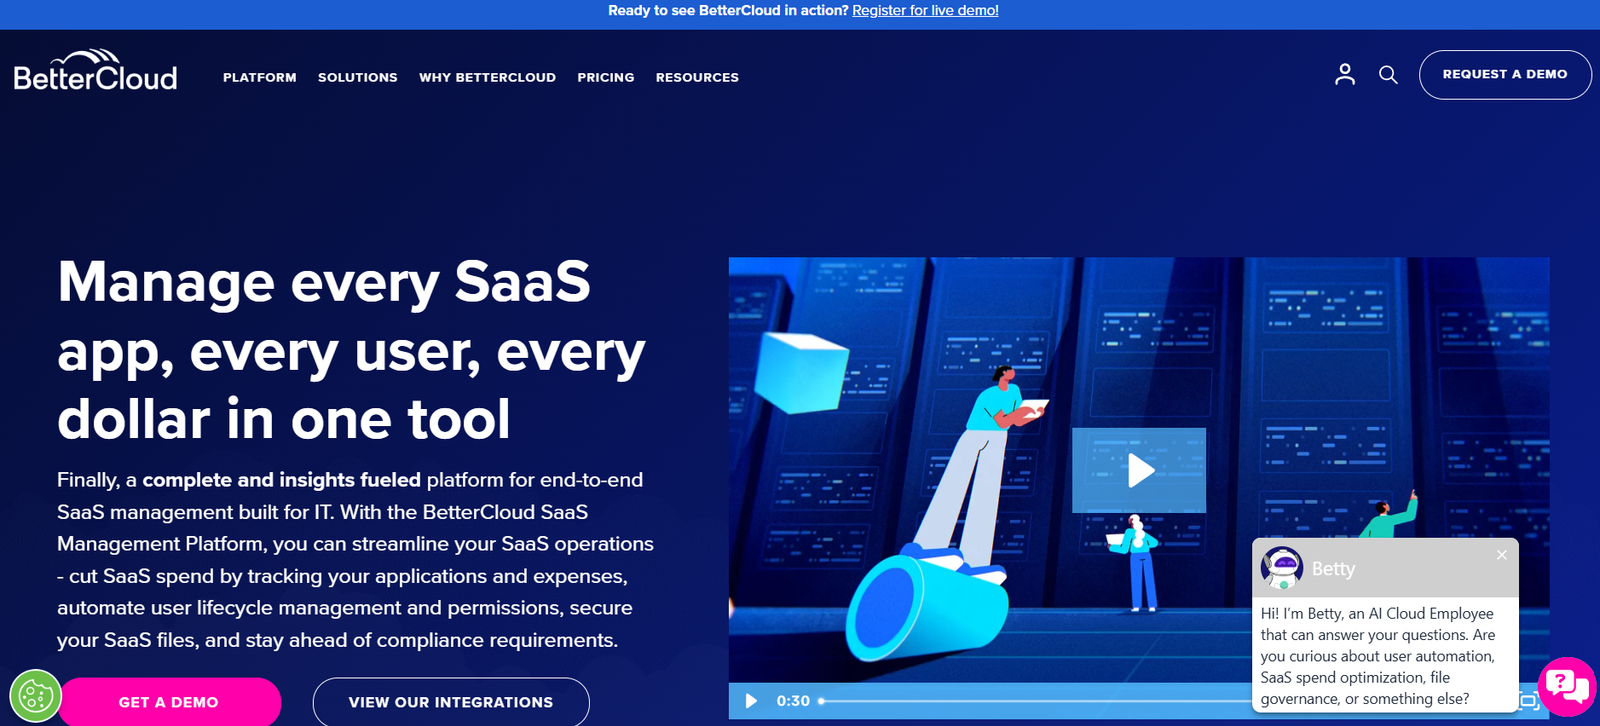Image resolution: width=1600 pixels, height=726 pixels.
Task: Click the Request a Demo button
Action: [x=1504, y=75]
